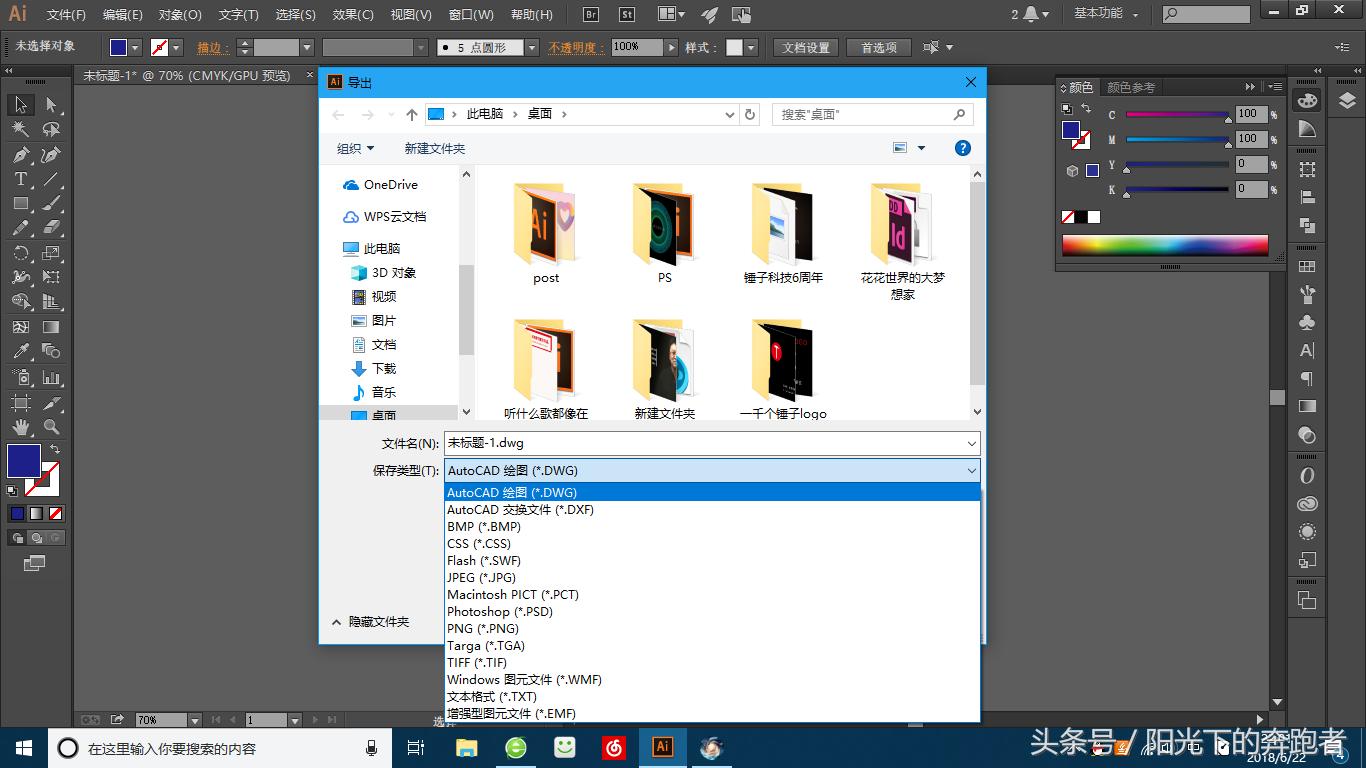
Task: Select the Type tool
Action: pyautogui.click(x=20, y=179)
